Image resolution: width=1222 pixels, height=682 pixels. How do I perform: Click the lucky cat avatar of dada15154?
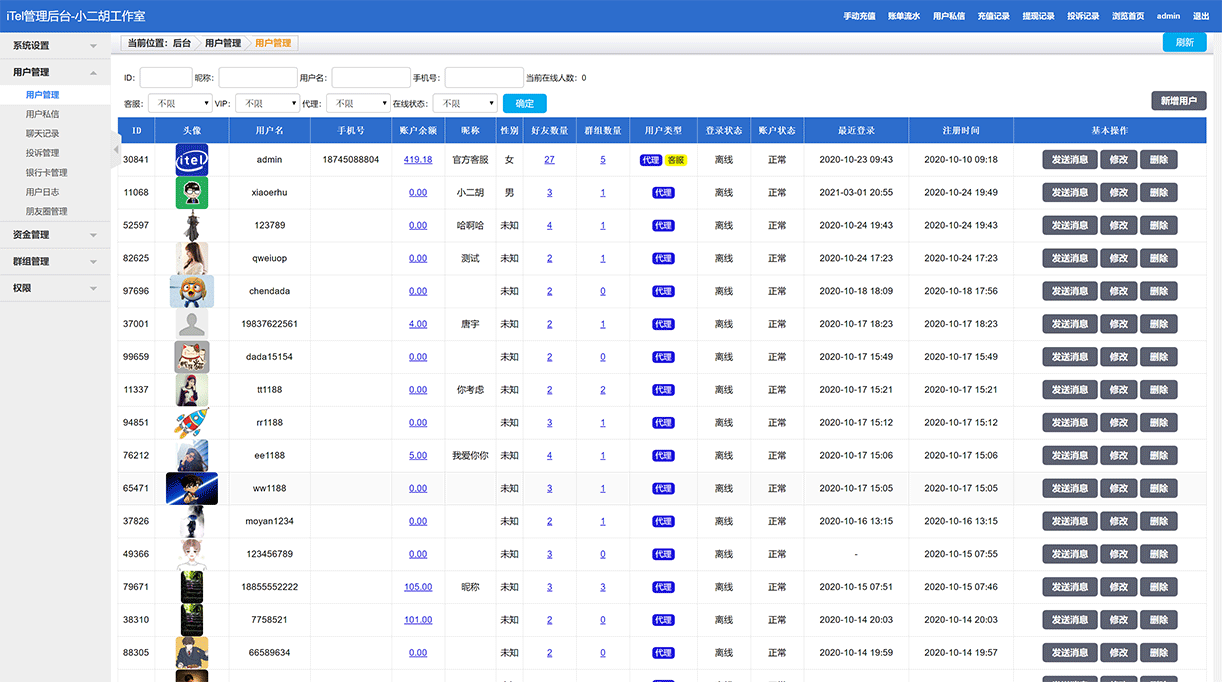point(191,357)
